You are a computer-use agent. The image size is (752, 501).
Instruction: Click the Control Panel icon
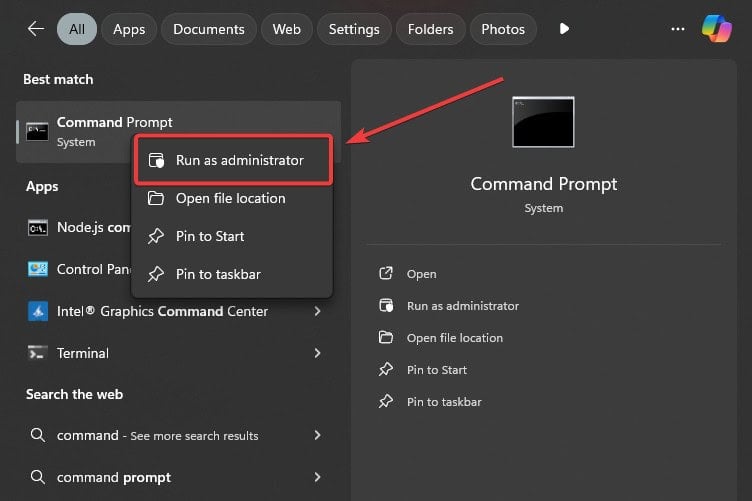(37, 269)
